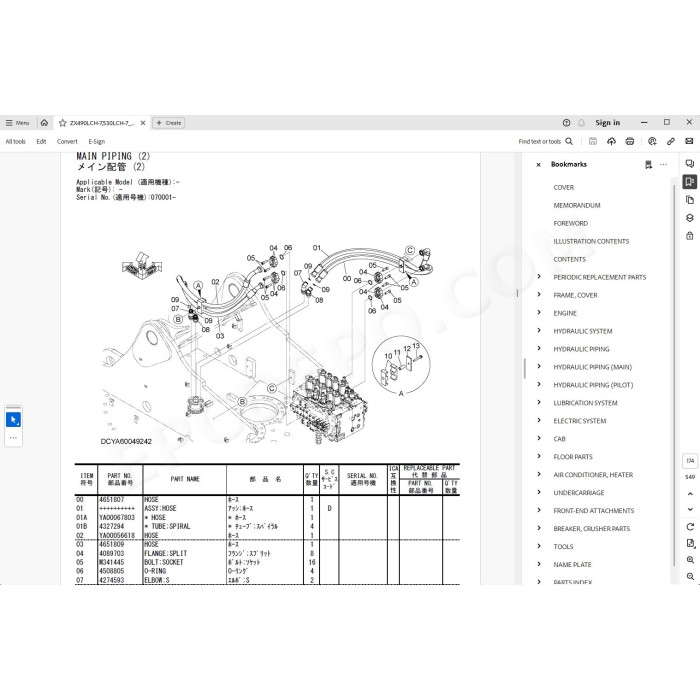Expand the HYDRAULIC SYSTEM bookmark
Image resolution: width=700 pixels, height=700 pixels.
(x=539, y=330)
